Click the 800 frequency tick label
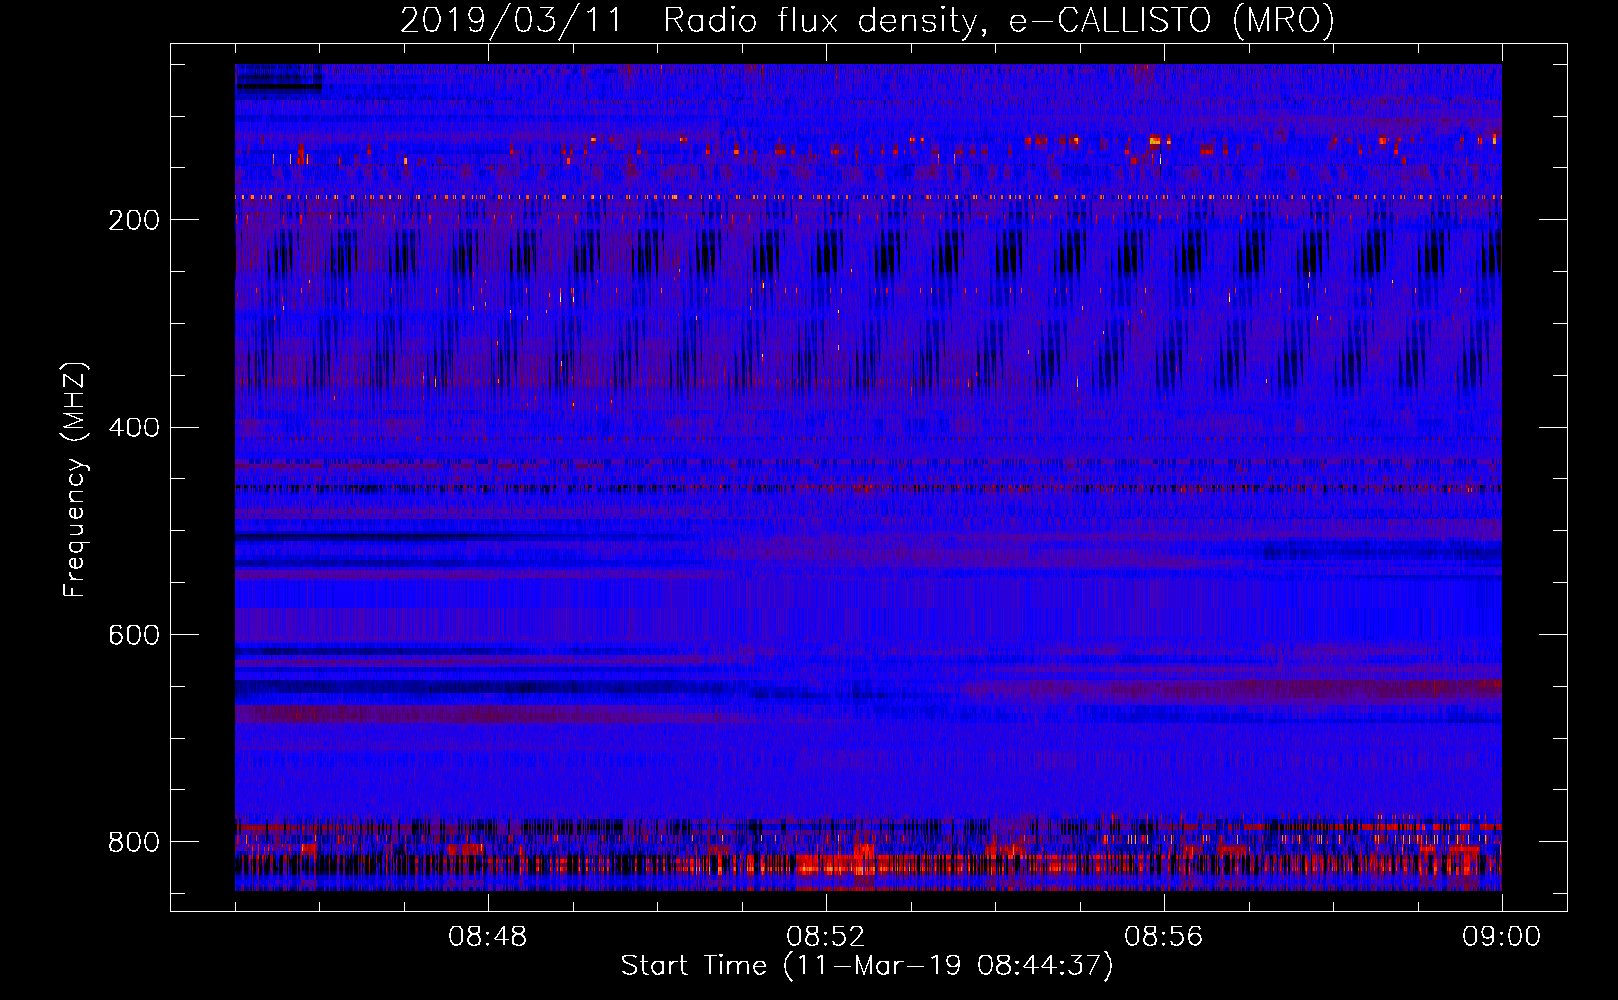1618x1000 pixels. 133,842
